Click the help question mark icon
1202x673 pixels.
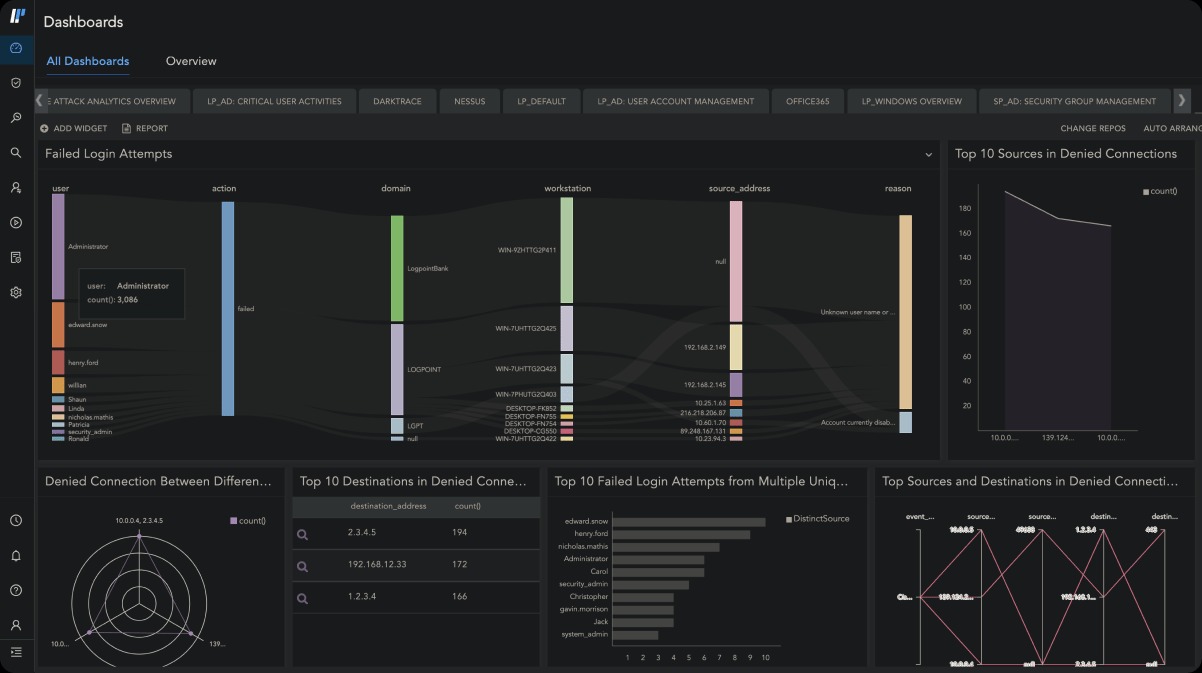point(16,590)
